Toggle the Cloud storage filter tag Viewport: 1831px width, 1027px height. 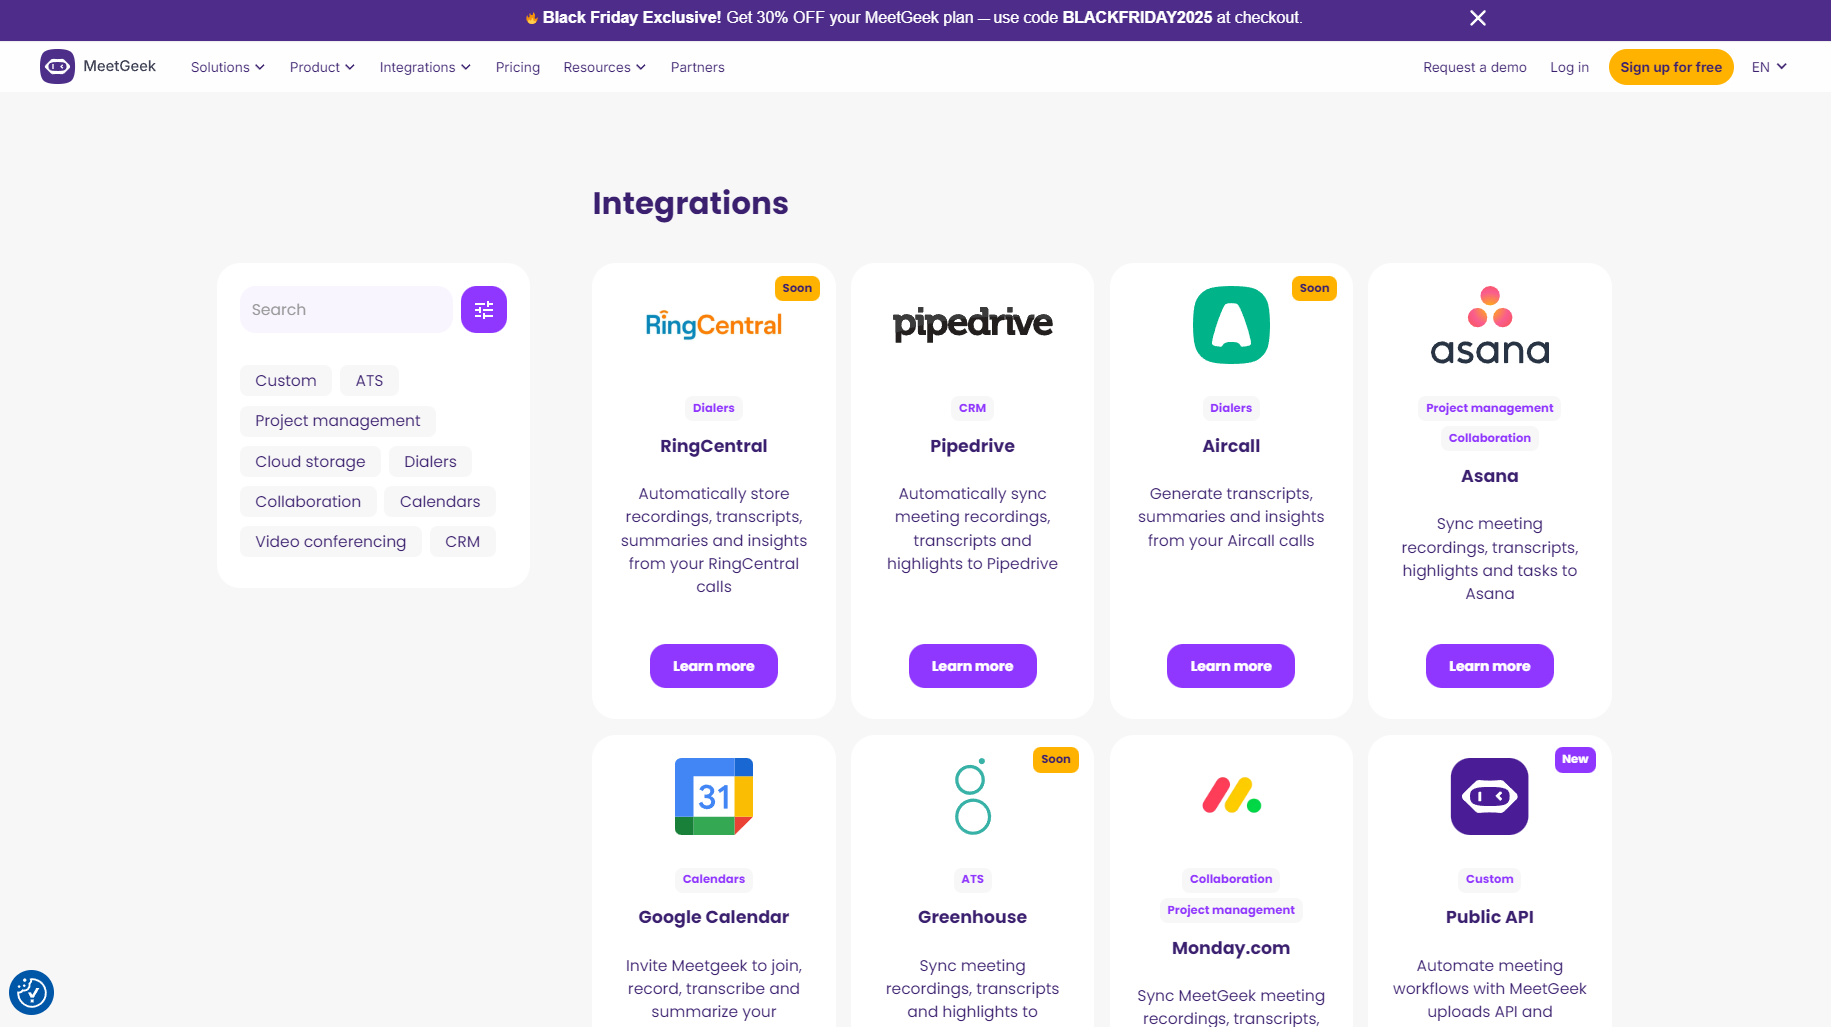[x=310, y=462]
